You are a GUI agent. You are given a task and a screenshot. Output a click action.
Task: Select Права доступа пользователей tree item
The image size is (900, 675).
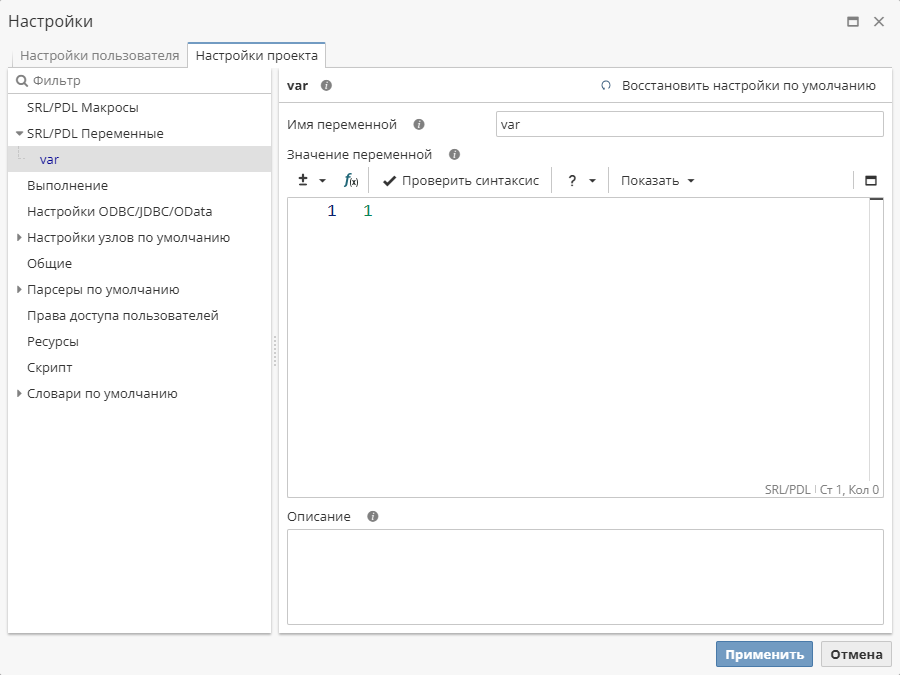[x=122, y=316]
